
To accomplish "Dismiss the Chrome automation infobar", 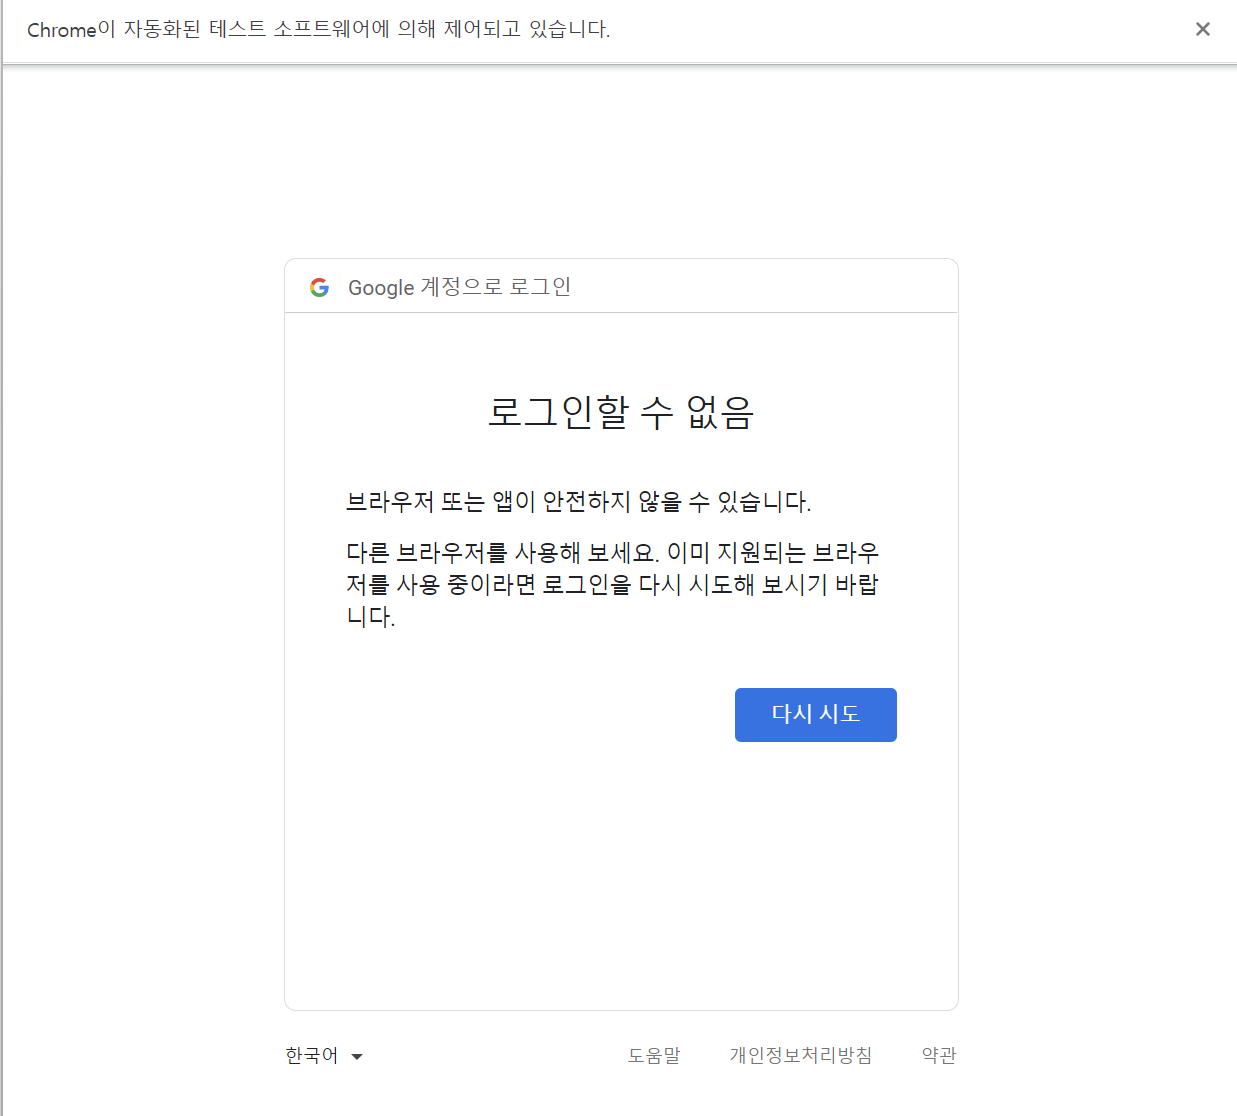I will [1203, 29].
